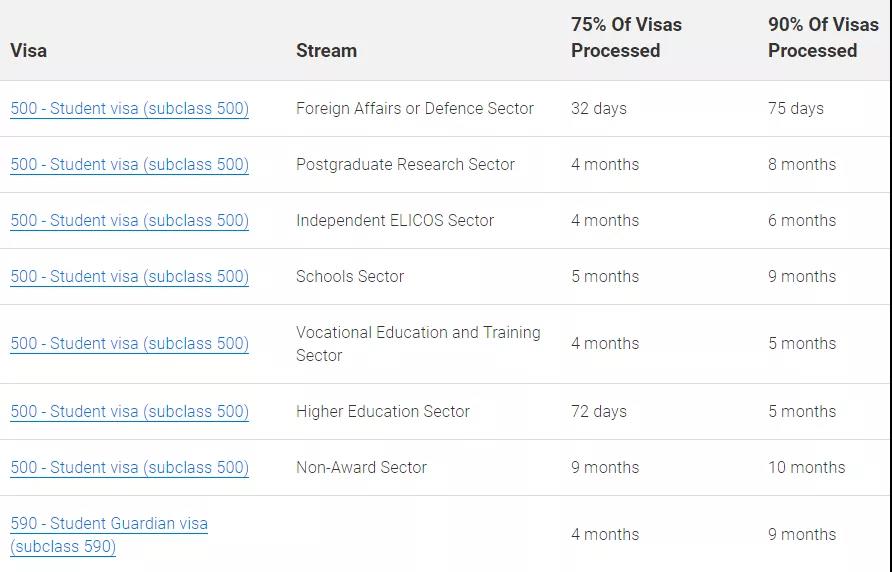892x572 pixels.
Task: Click the 10 months cell
Action: click(807, 467)
